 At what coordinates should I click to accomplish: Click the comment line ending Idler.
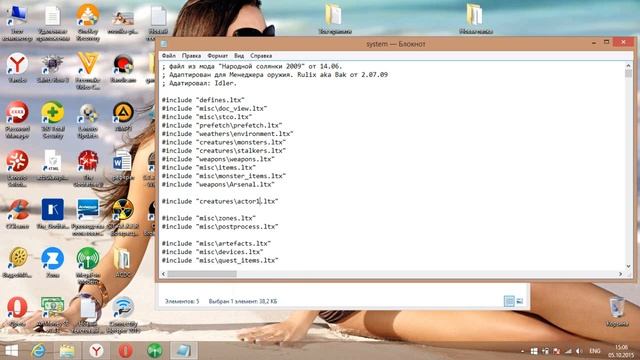[199, 83]
